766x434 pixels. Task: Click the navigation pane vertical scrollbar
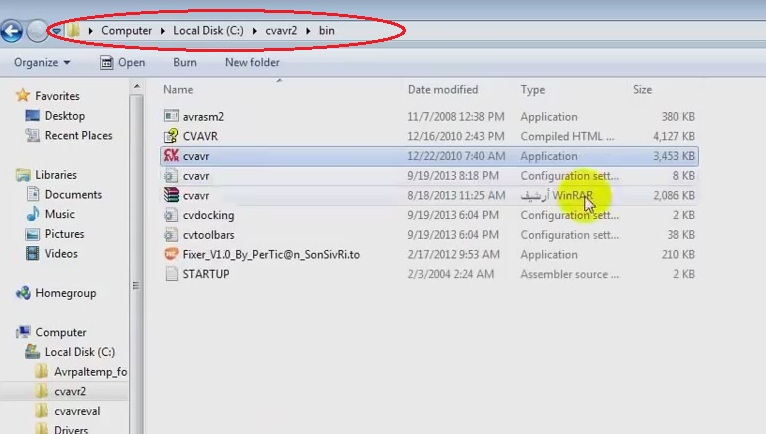click(137, 250)
